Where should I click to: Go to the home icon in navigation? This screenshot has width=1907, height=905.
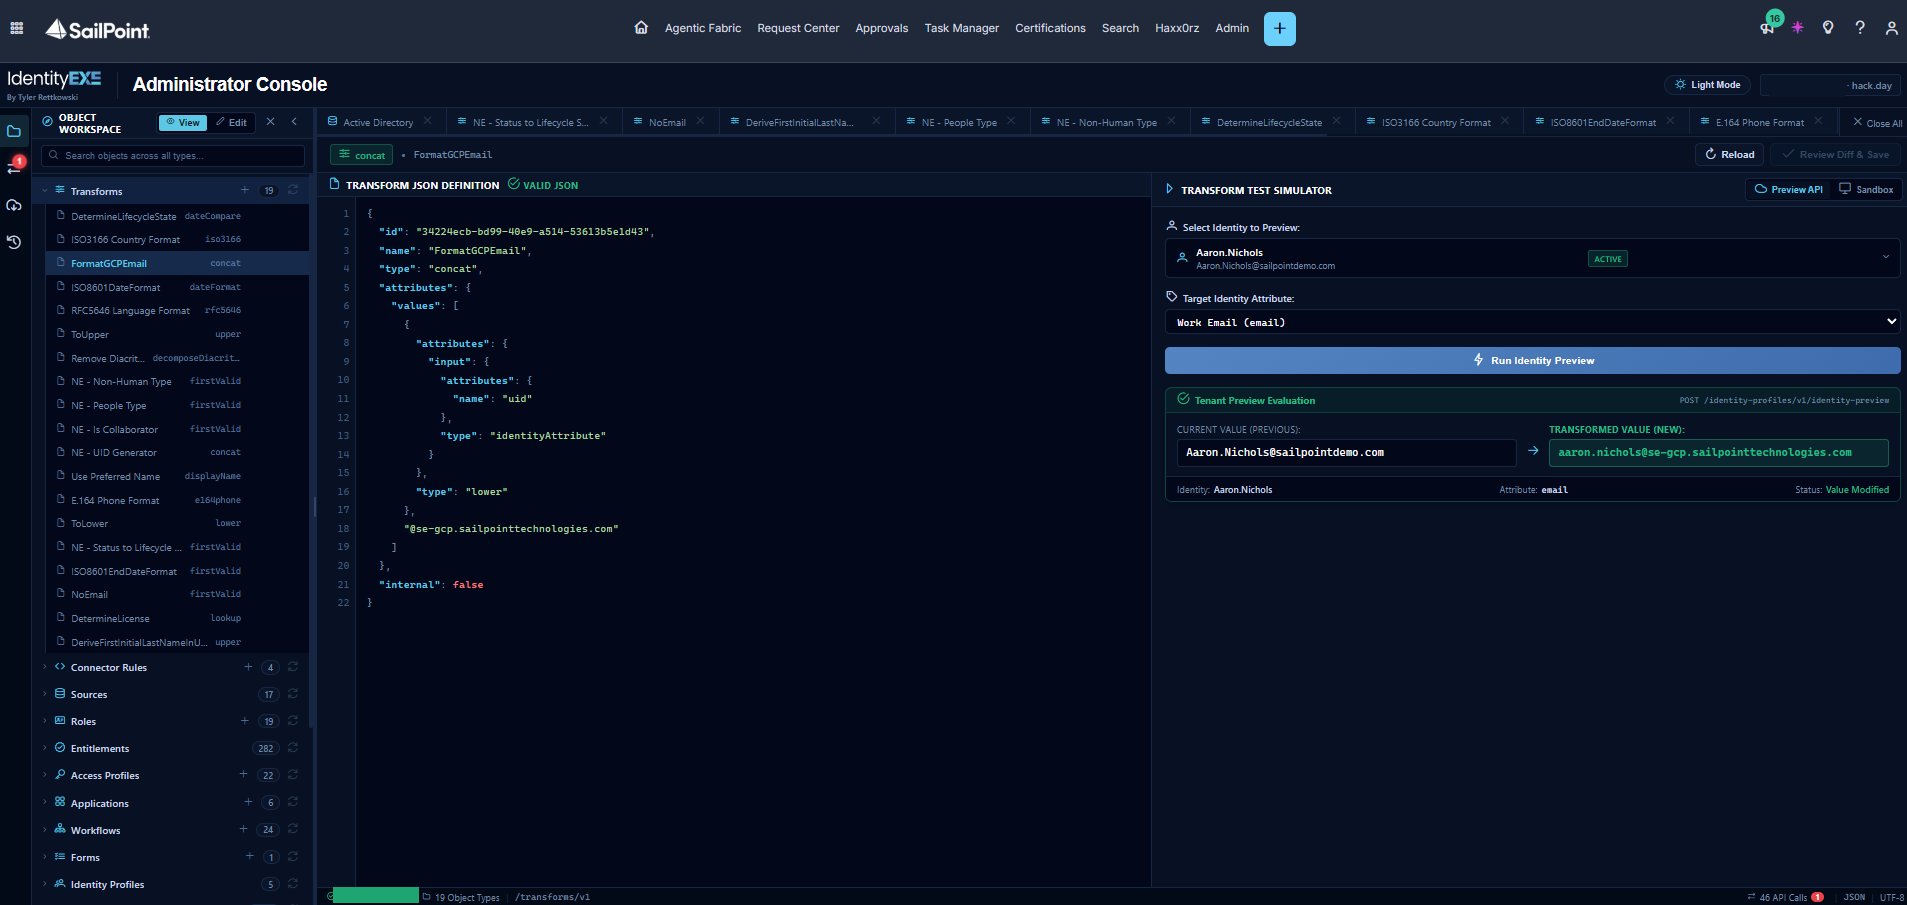pos(641,28)
